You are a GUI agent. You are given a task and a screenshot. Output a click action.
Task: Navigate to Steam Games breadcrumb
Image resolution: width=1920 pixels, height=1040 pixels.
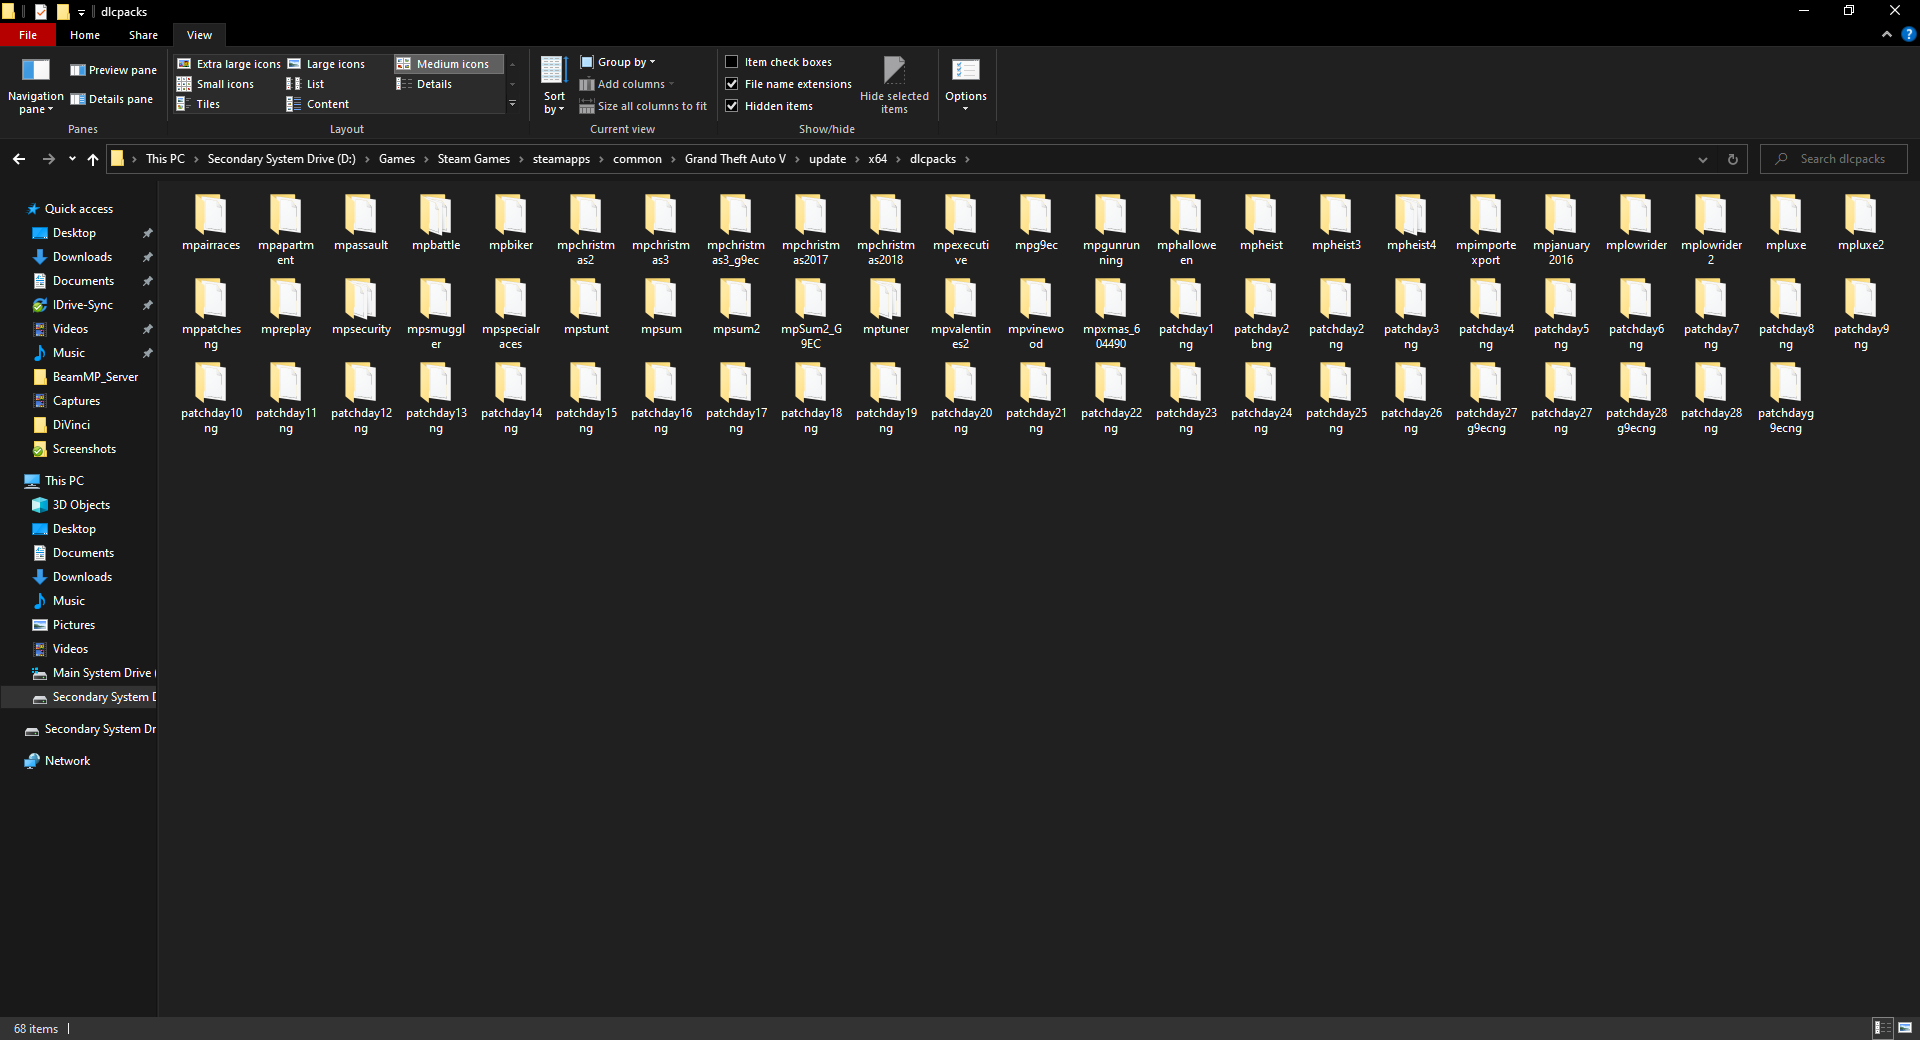coord(473,159)
